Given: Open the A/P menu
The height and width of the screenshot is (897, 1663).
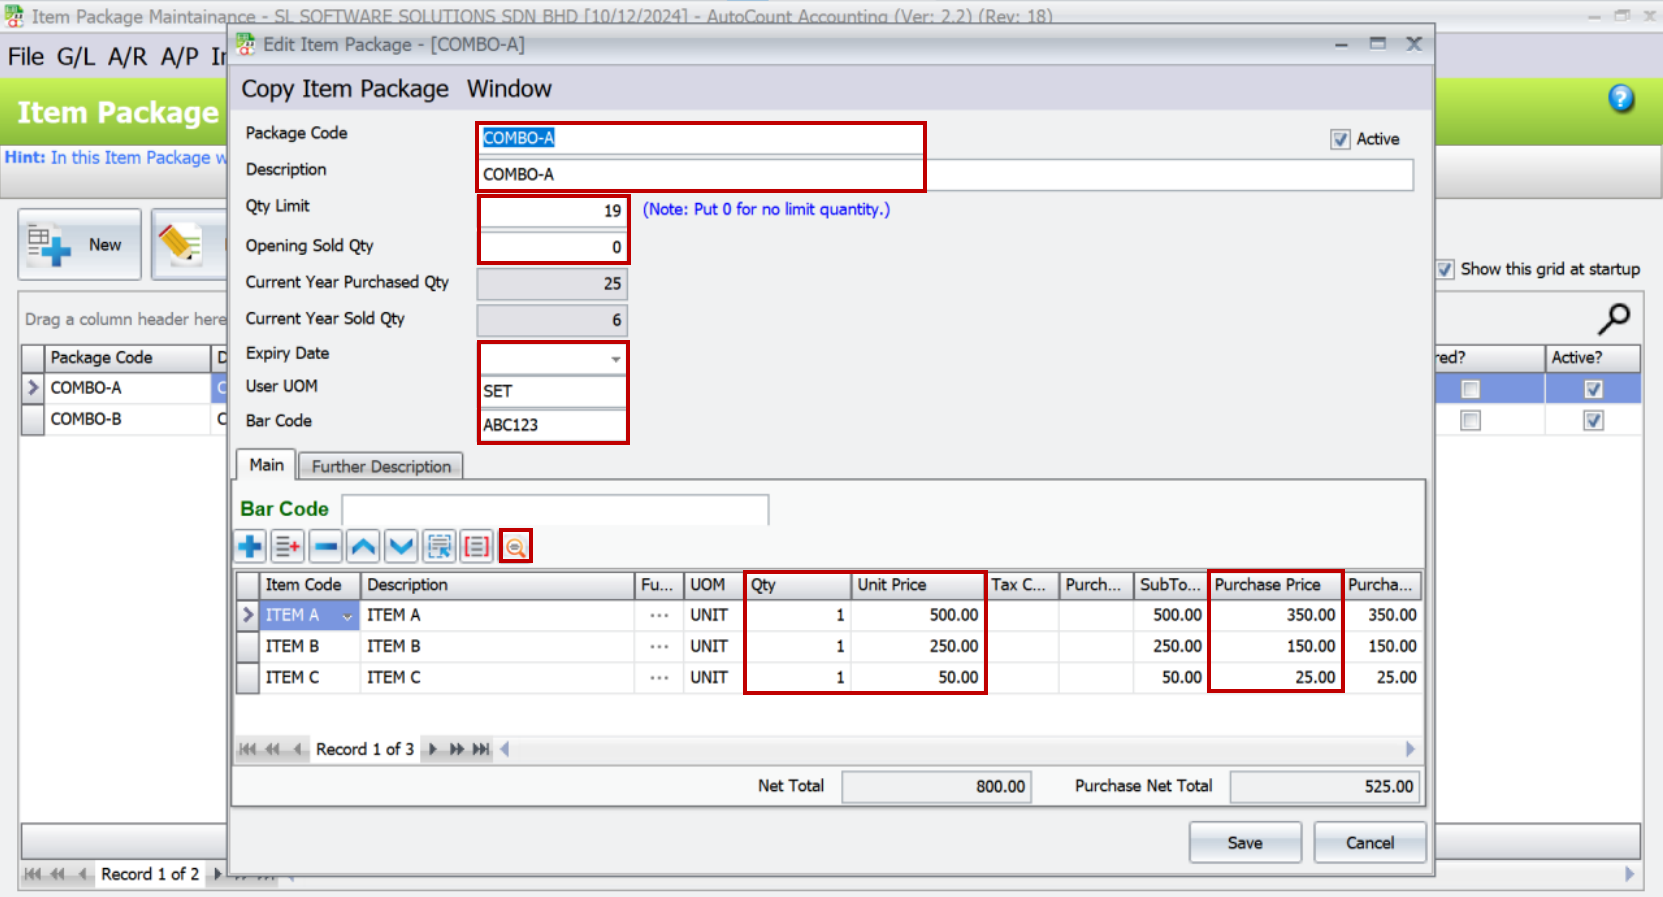Looking at the screenshot, I should (180, 56).
